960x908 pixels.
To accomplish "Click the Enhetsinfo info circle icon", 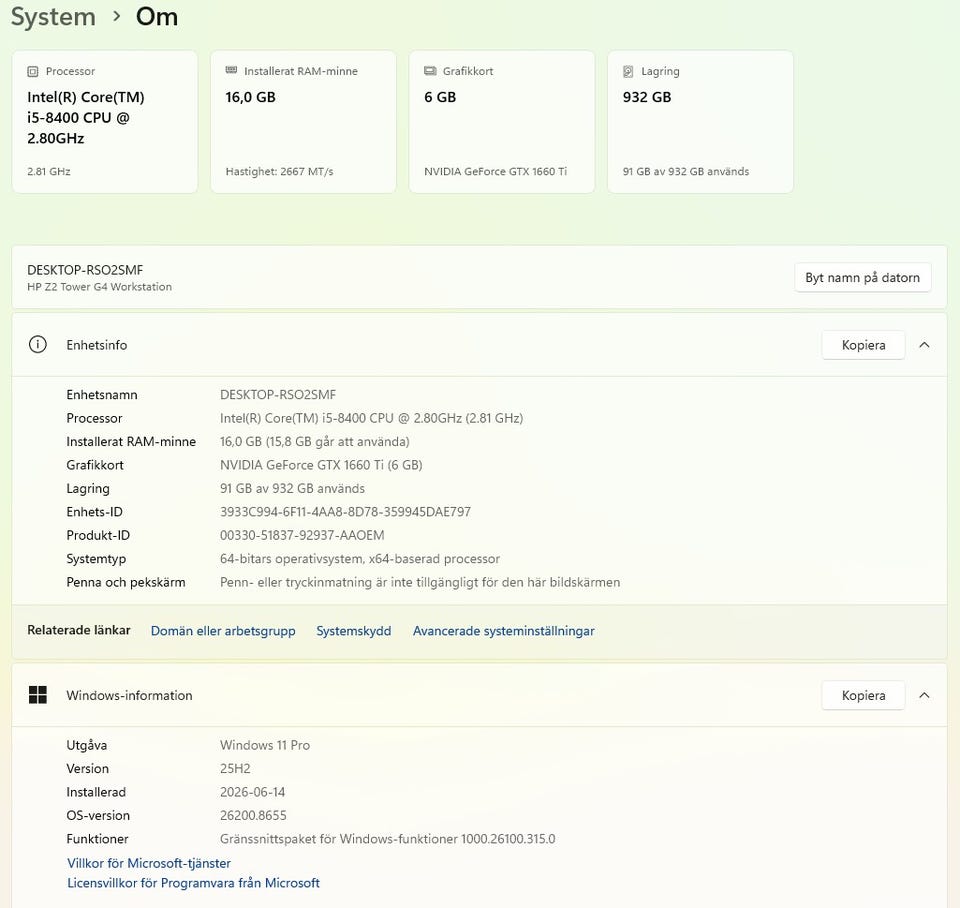I will click(38, 345).
